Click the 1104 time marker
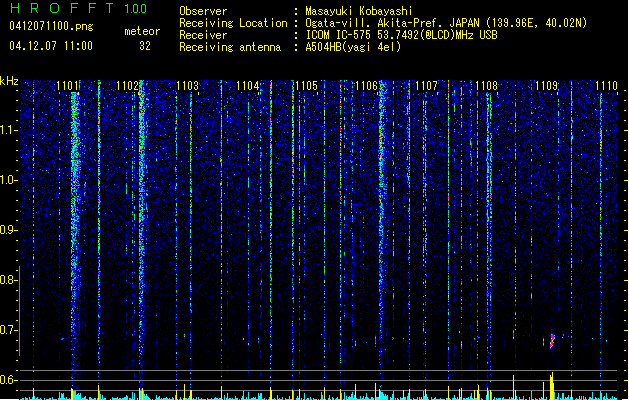This screenshot has height=400, width=629. [x=248, y=86]
